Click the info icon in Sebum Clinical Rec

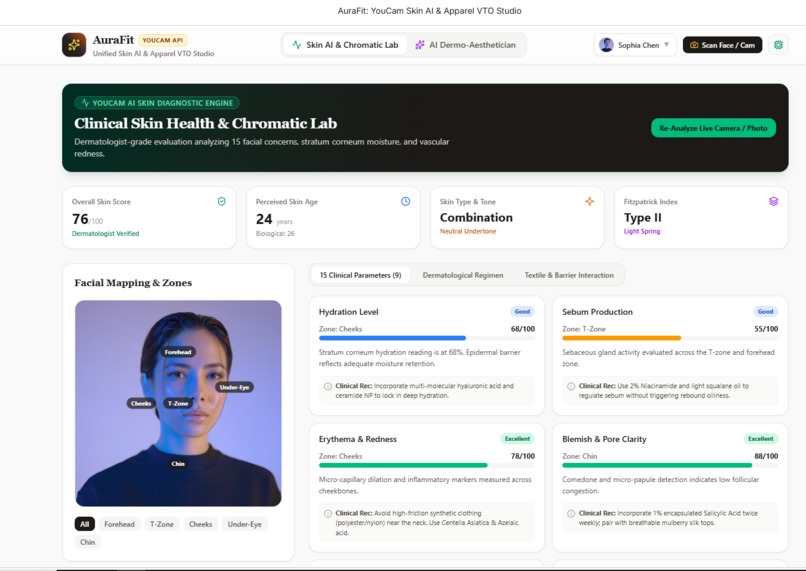pyautogui.click(x=571, y=386)
